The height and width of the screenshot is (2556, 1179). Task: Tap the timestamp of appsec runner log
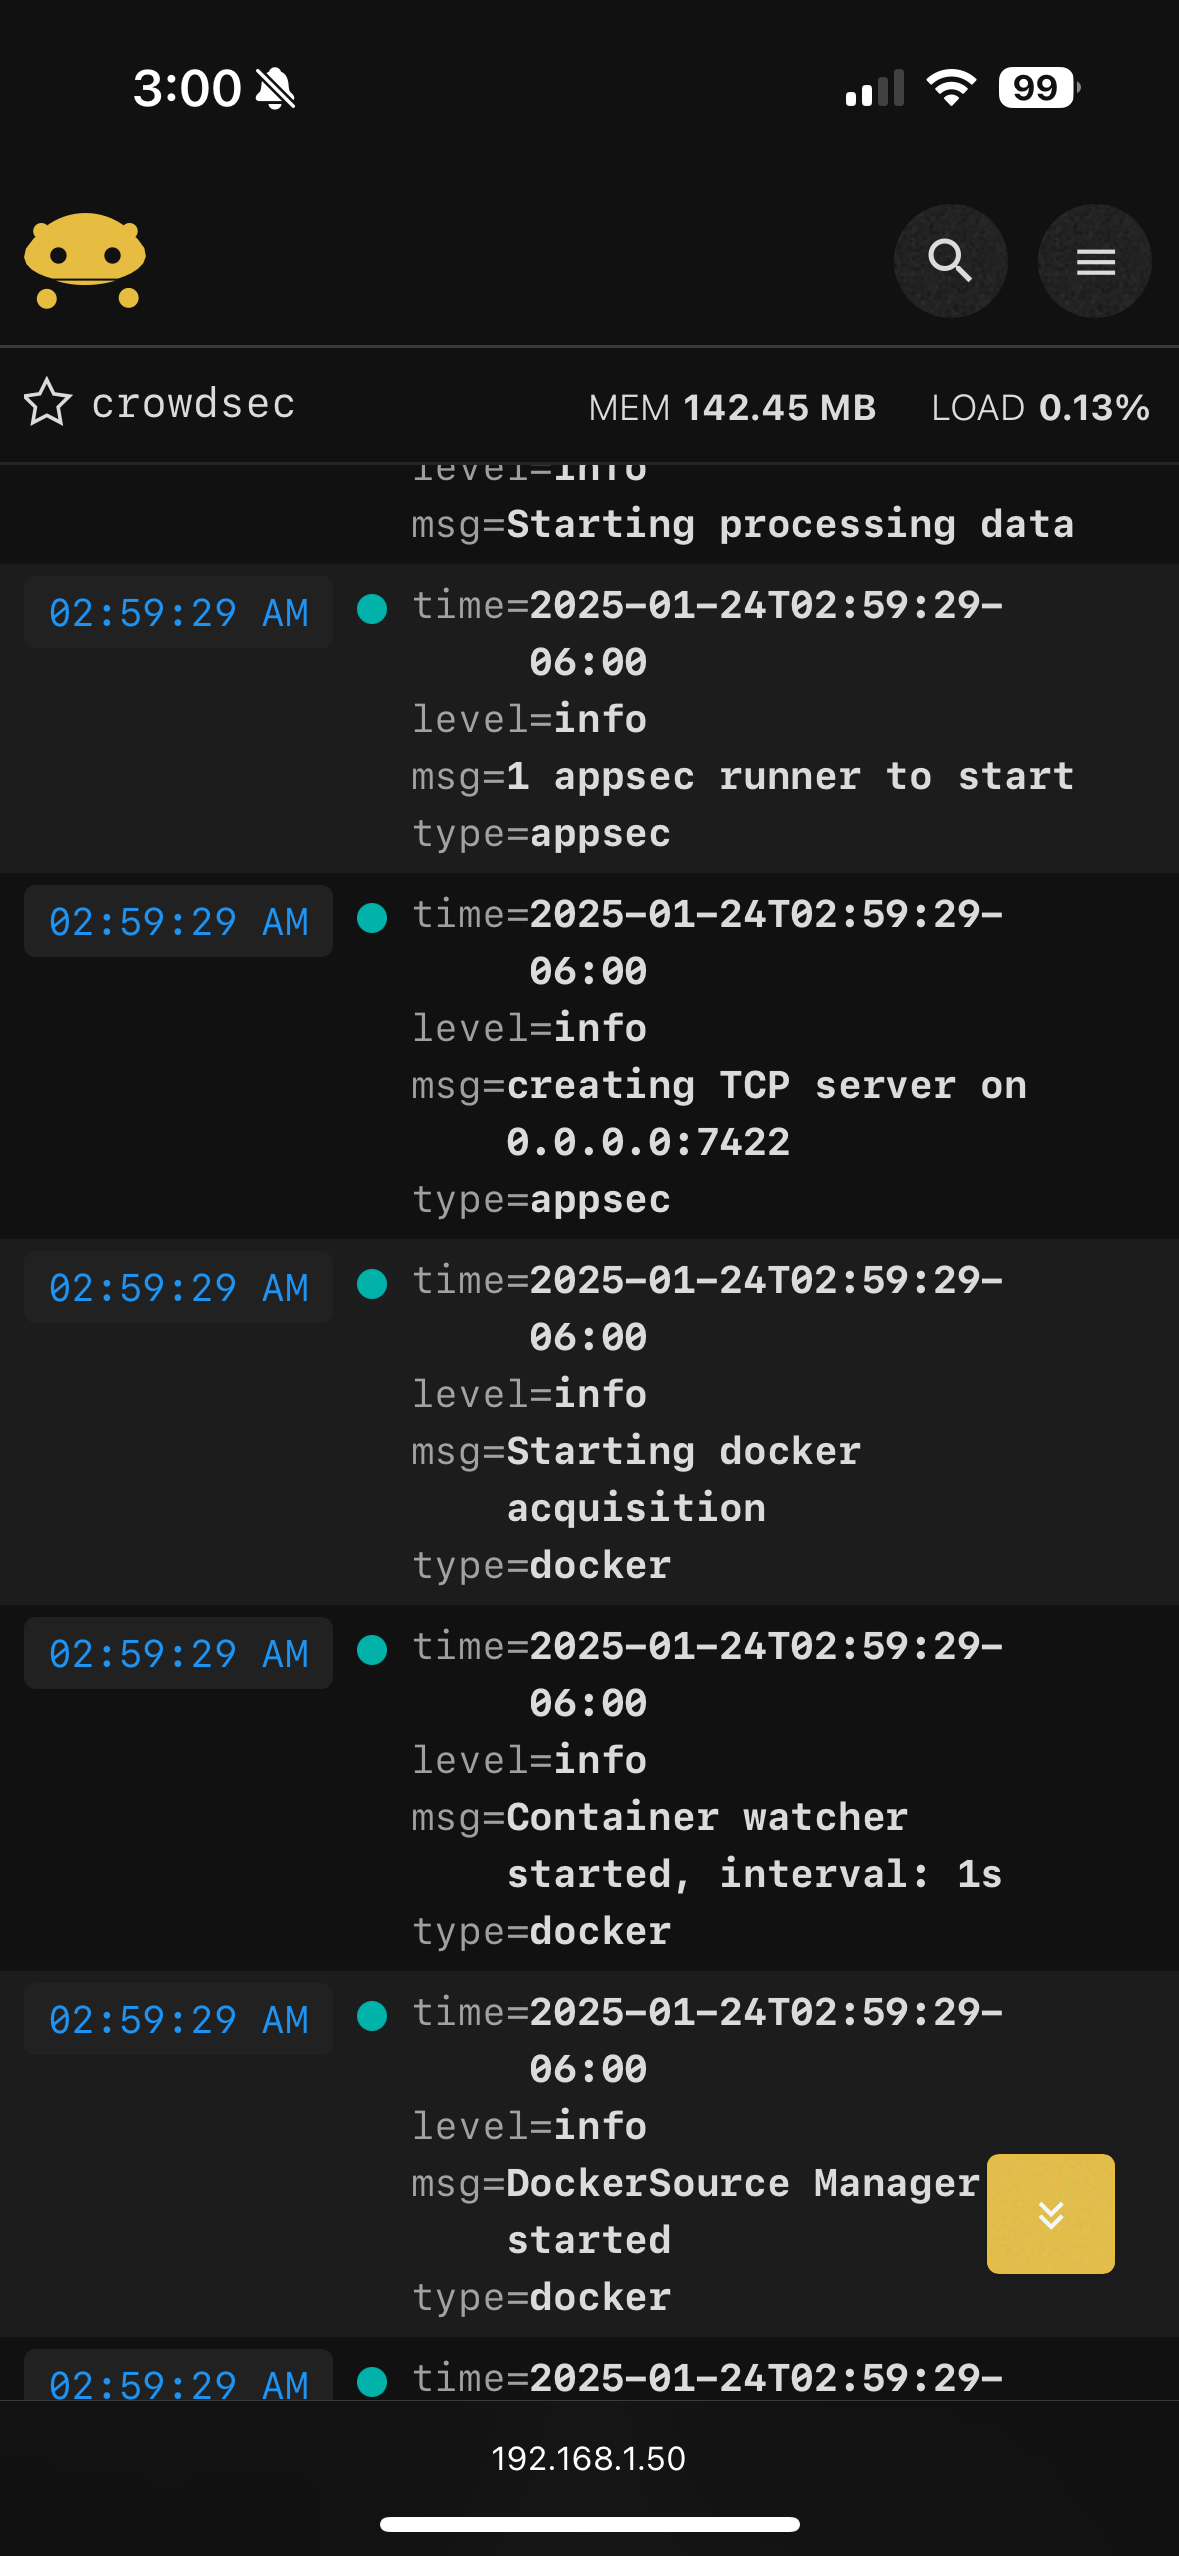(x=178, y=612)
